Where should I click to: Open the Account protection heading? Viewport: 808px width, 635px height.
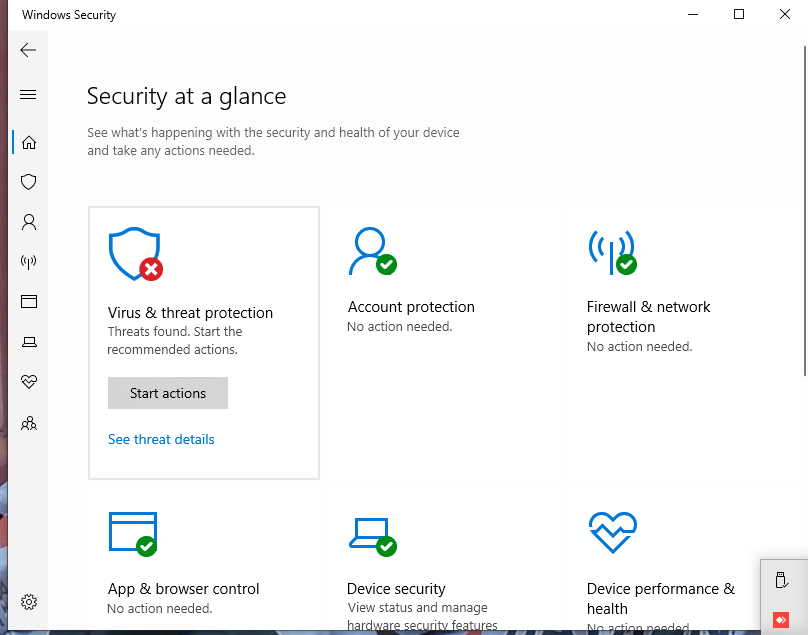pyautogui.click(x=411, y=307)
